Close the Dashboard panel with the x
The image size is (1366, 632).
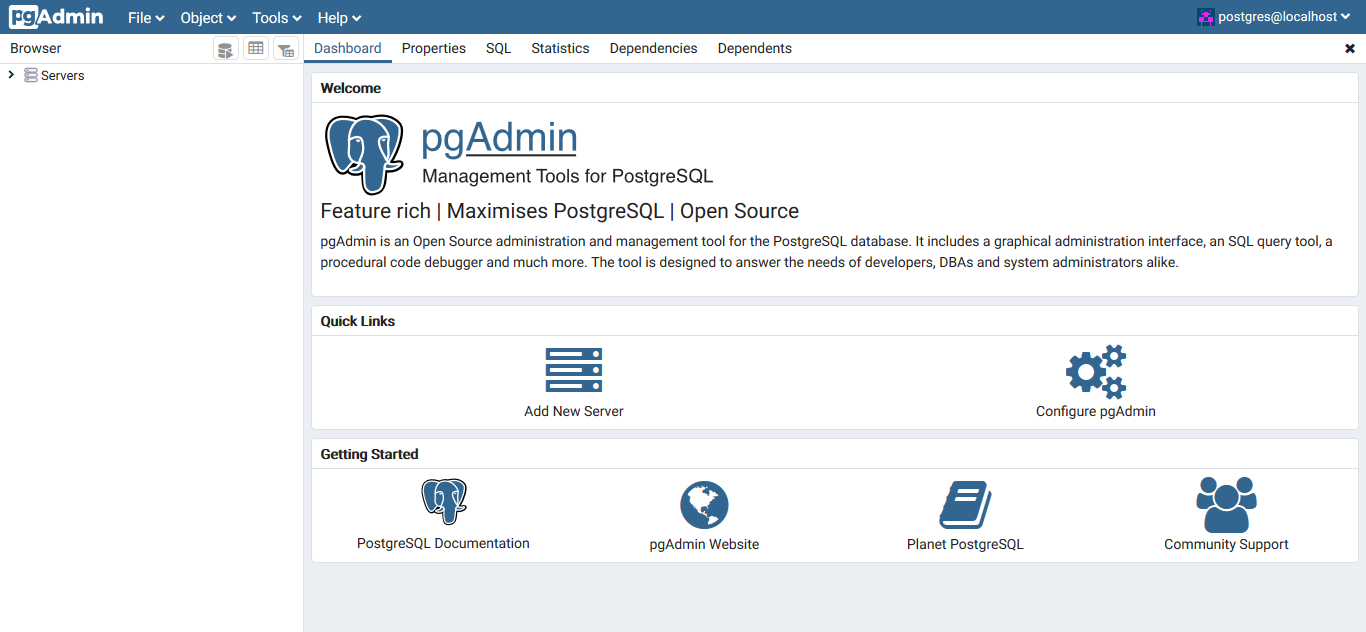click(1352, 48)
